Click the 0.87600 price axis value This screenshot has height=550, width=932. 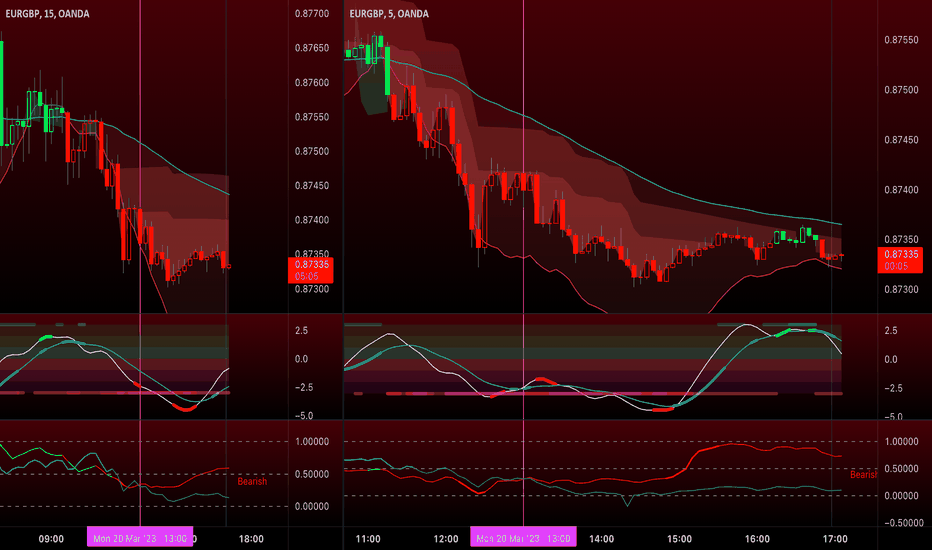[311, 83]
